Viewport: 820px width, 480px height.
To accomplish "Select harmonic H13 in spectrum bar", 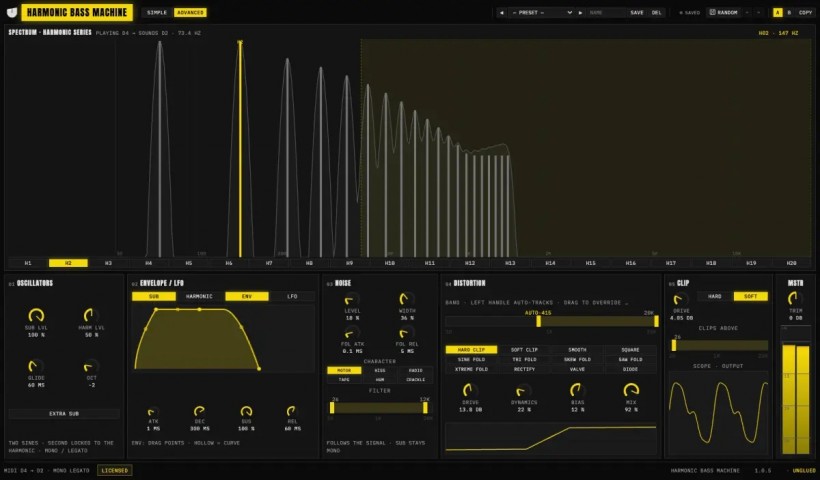I will [x=510, y=263].
